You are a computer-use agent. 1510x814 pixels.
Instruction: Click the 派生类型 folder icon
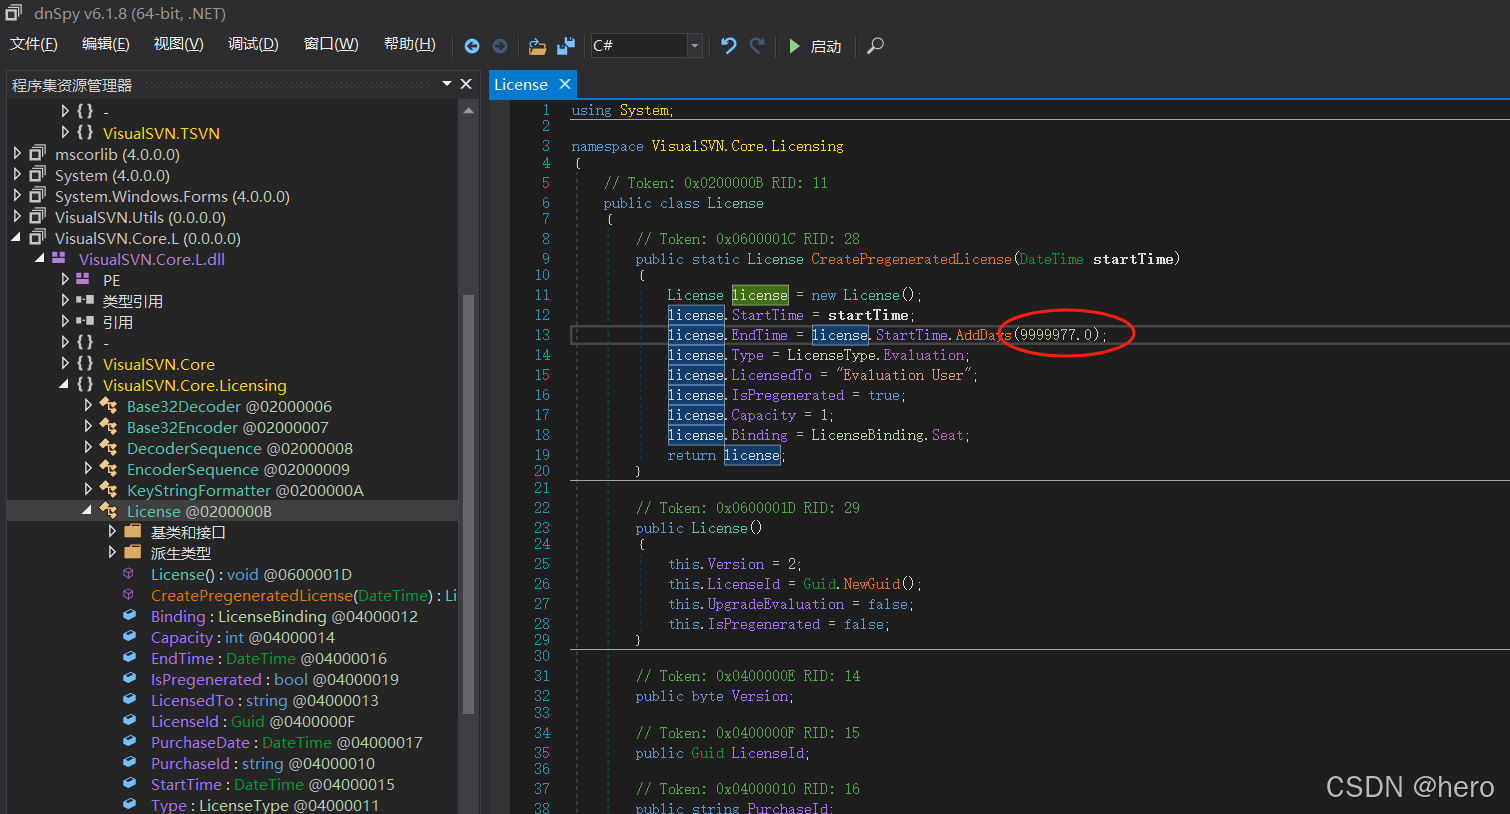pos(133,553)
